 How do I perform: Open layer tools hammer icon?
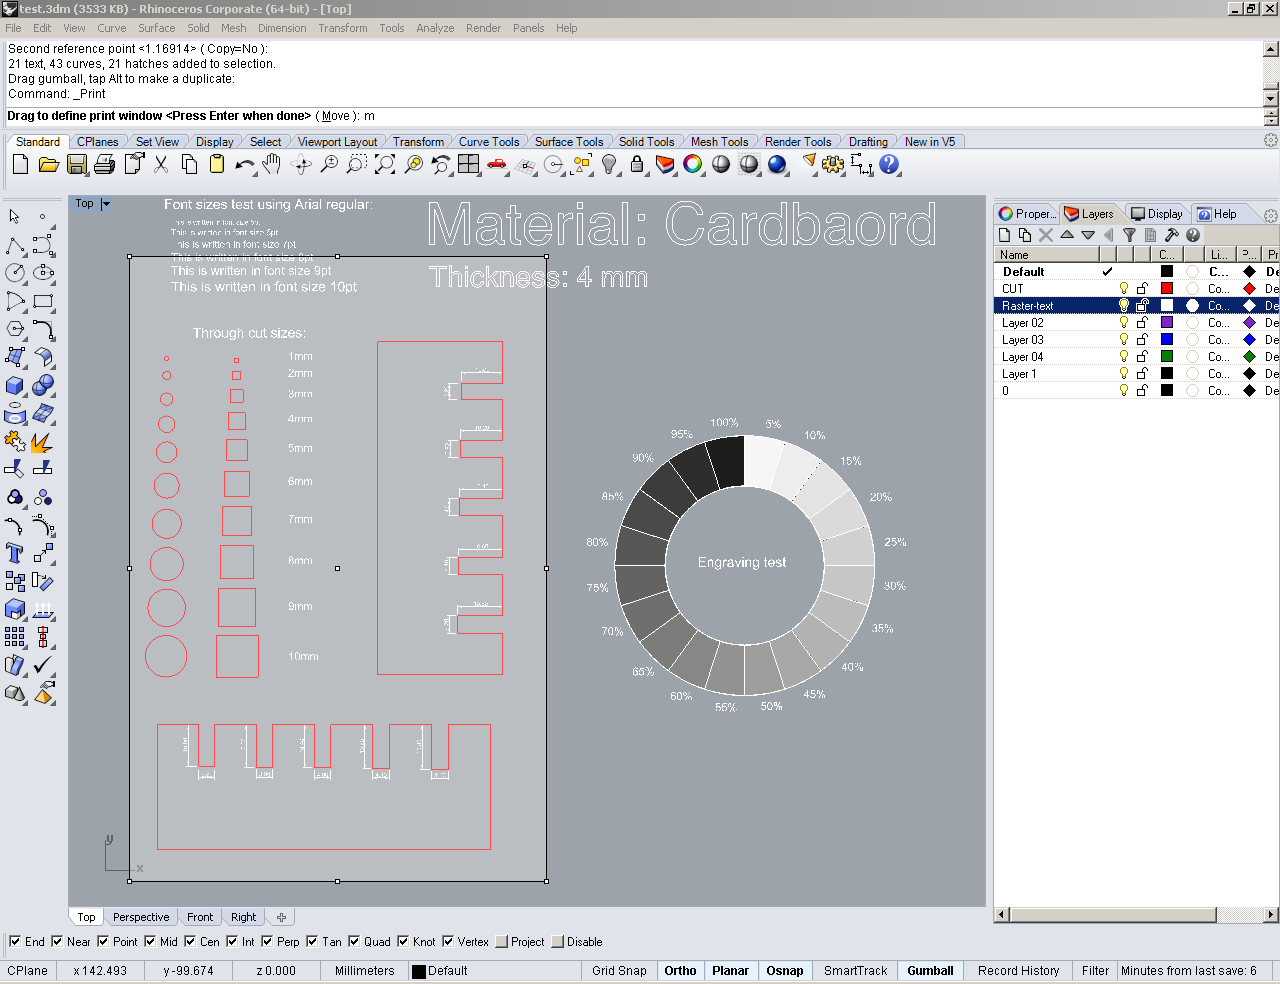point(1171,235)
